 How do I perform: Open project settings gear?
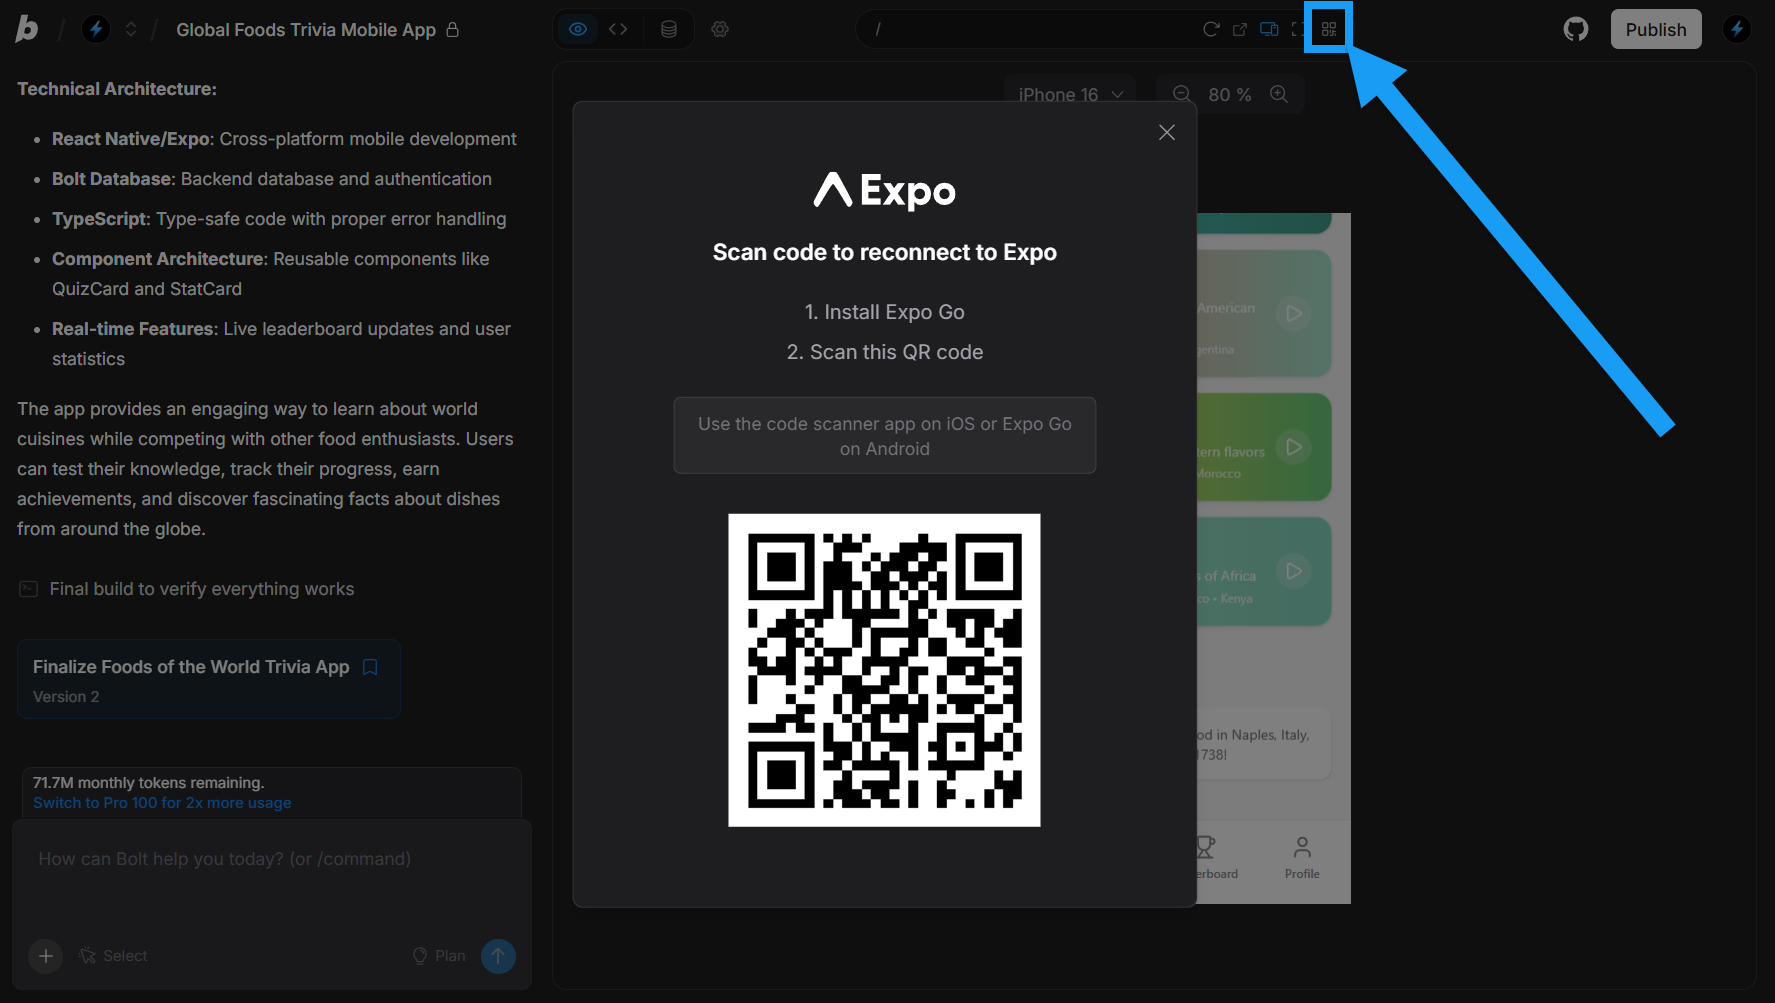coord(720,29)
